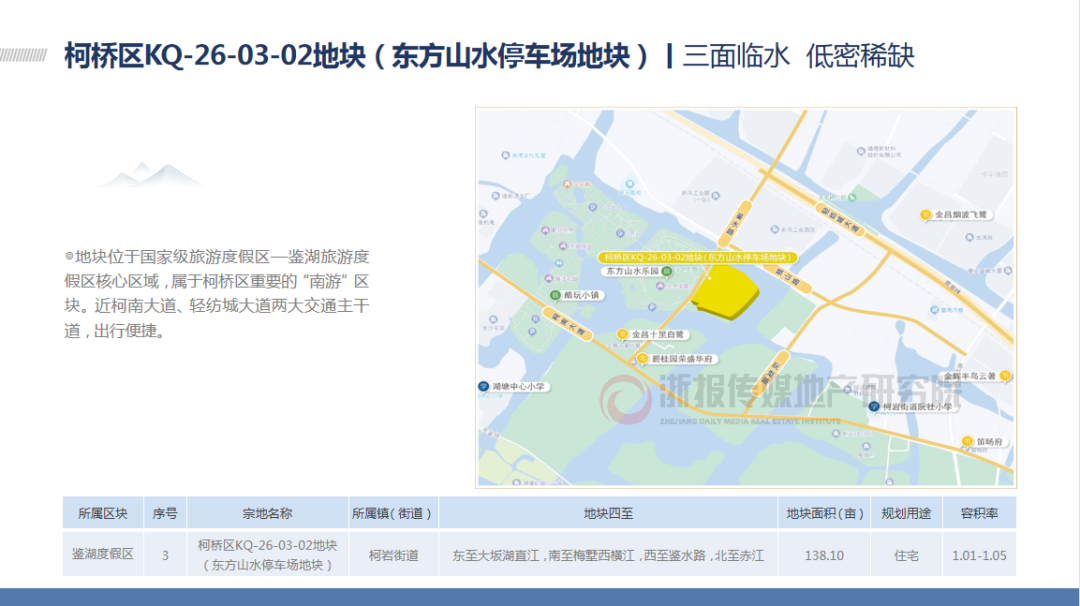Screen dimensions: 1080x606
Task: Click the 笛旸府 yellow marker icon
Action: pyautogui.click(x=967, y=441)
